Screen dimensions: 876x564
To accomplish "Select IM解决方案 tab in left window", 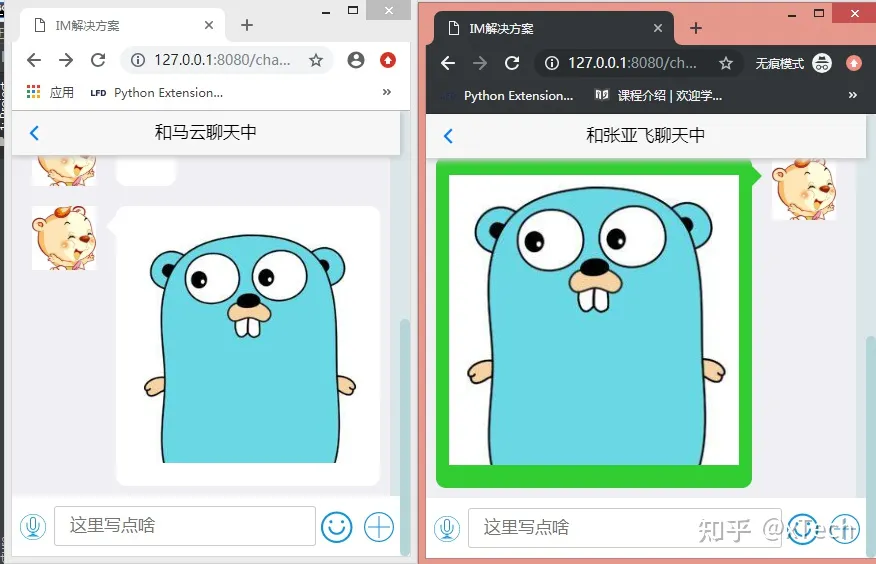I will click(122, 25).
